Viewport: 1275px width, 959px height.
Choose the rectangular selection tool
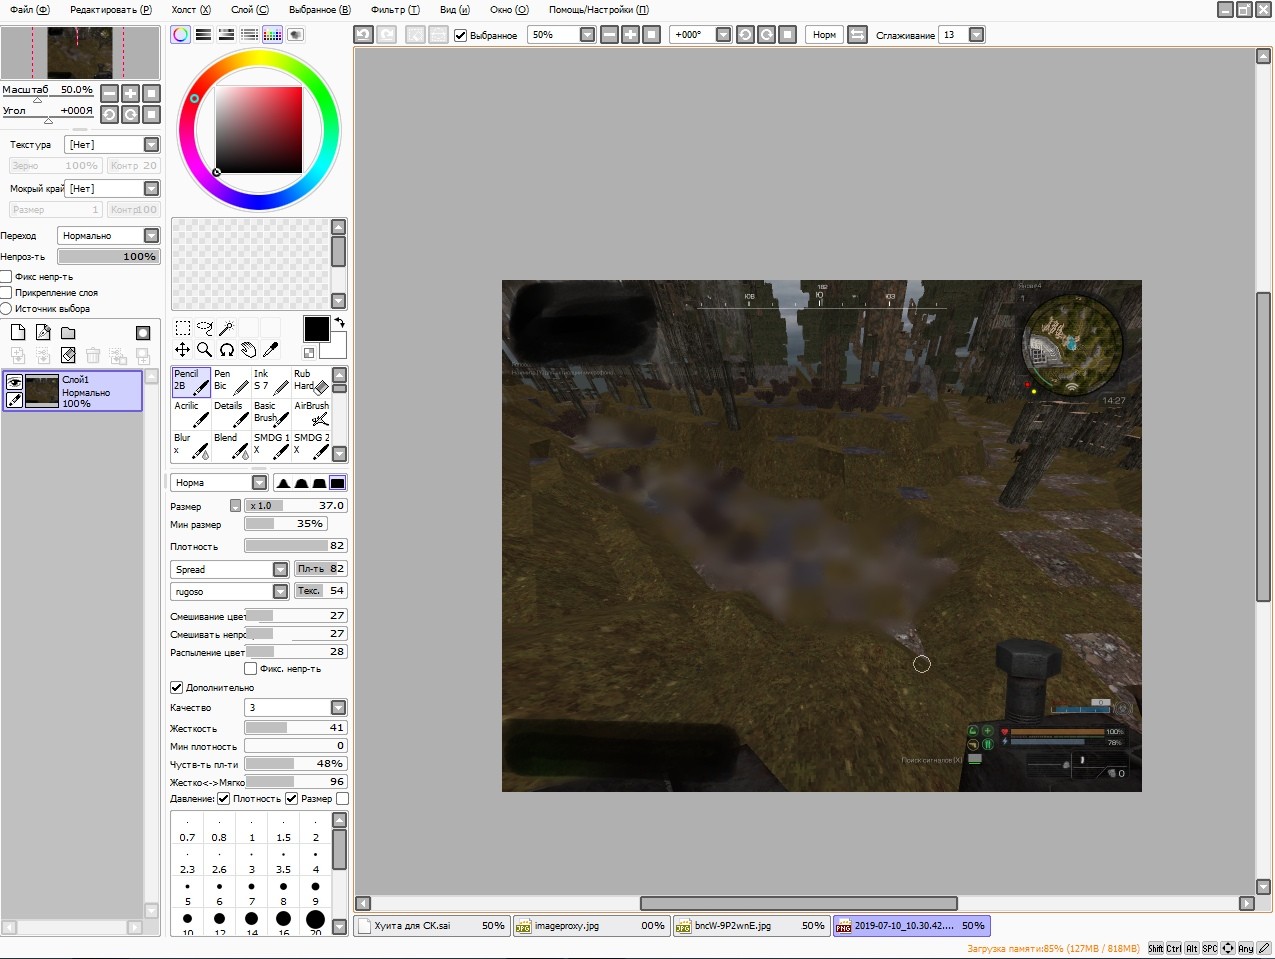pyautogui.click(x=182, y=328)
